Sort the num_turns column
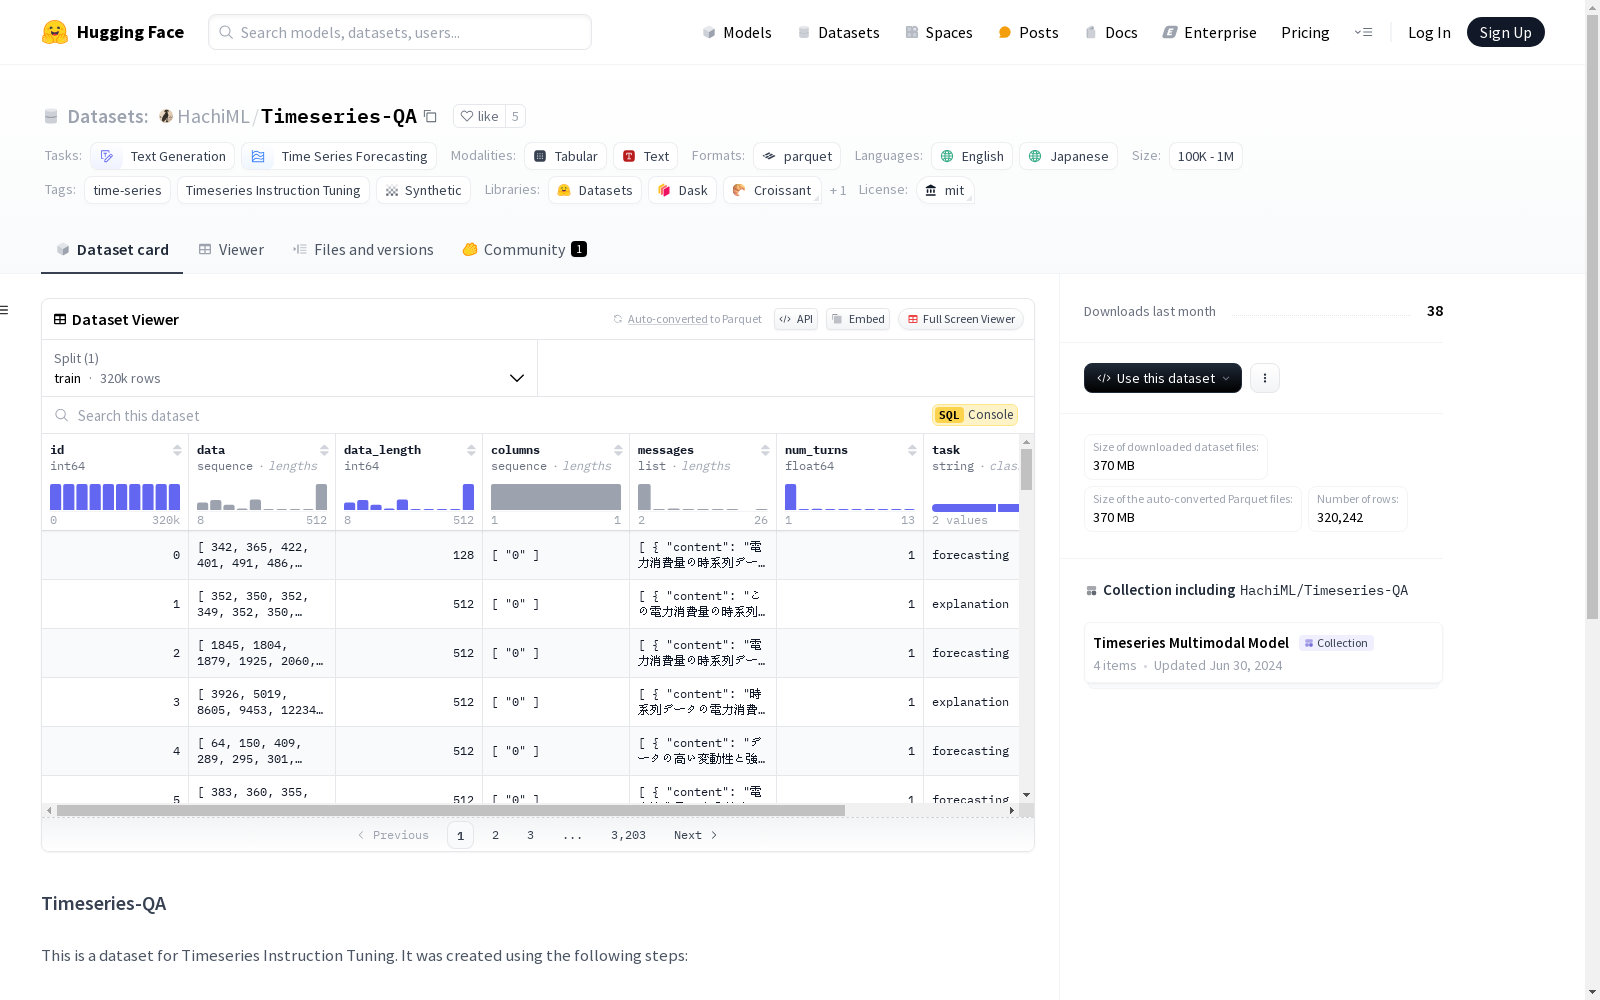Screen dimensions: 1600x1000 912,450
